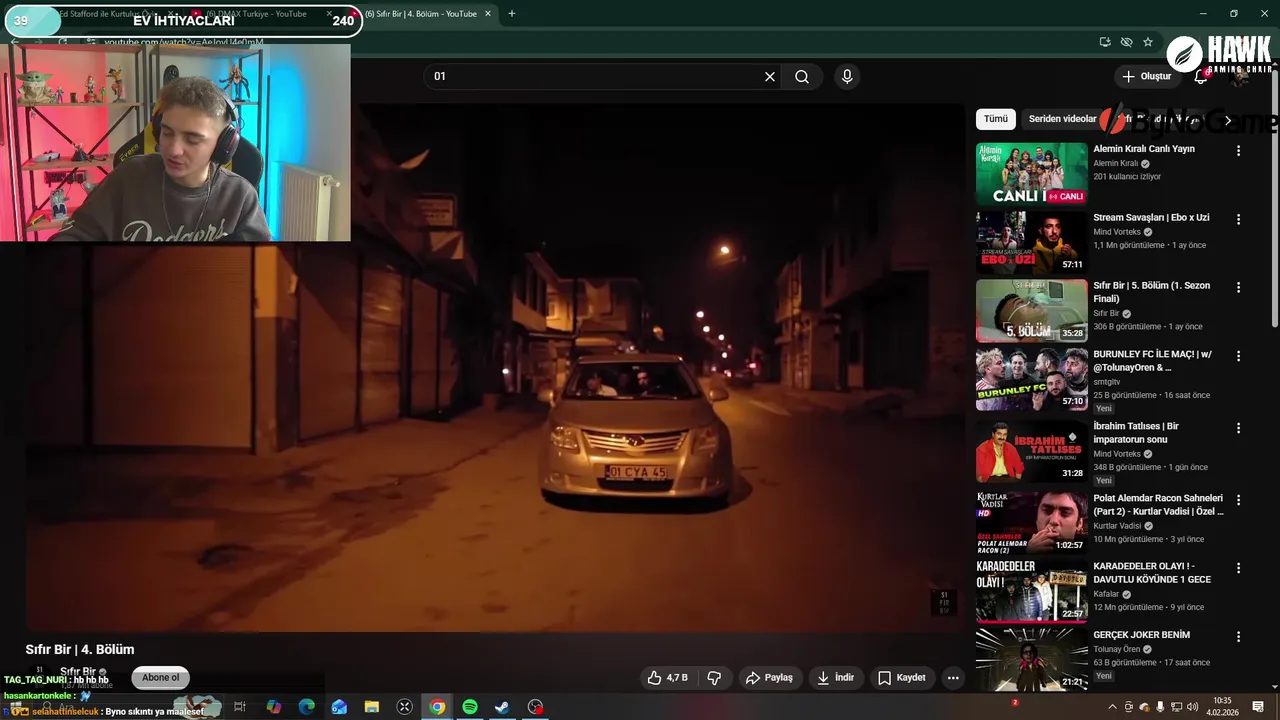1280x720 pixels.
Task: Open Microsoft Edge from taskbar
Action: (307, 707)
